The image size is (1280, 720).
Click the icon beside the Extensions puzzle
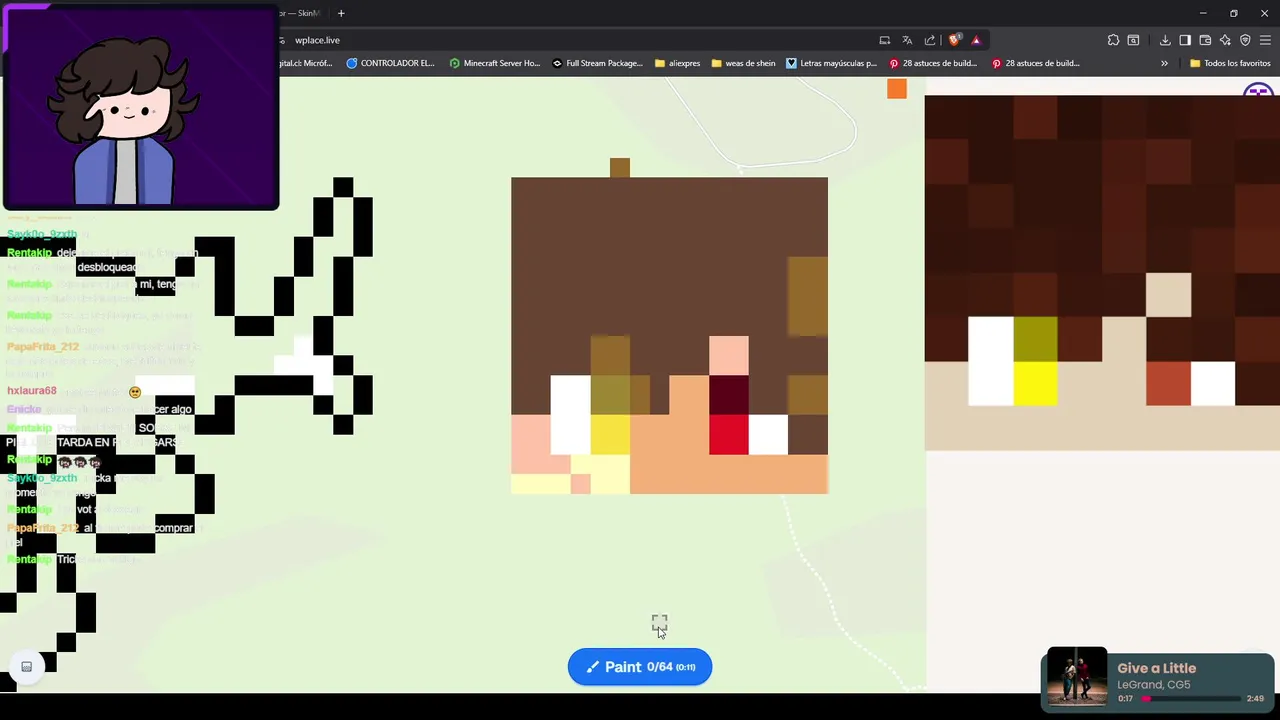coord(1133,40)
